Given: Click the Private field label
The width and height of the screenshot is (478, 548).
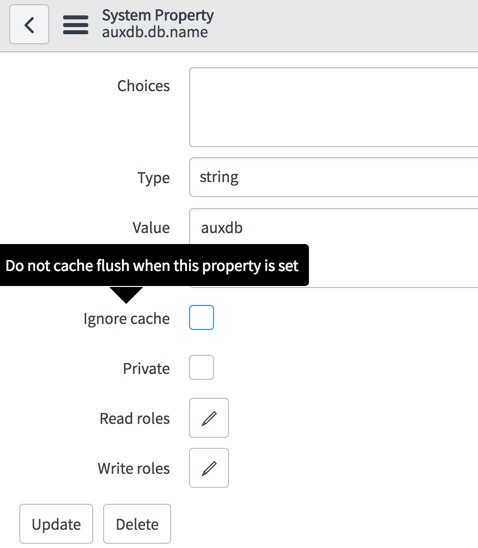Looking at the screenshot, I should [146, 369].
